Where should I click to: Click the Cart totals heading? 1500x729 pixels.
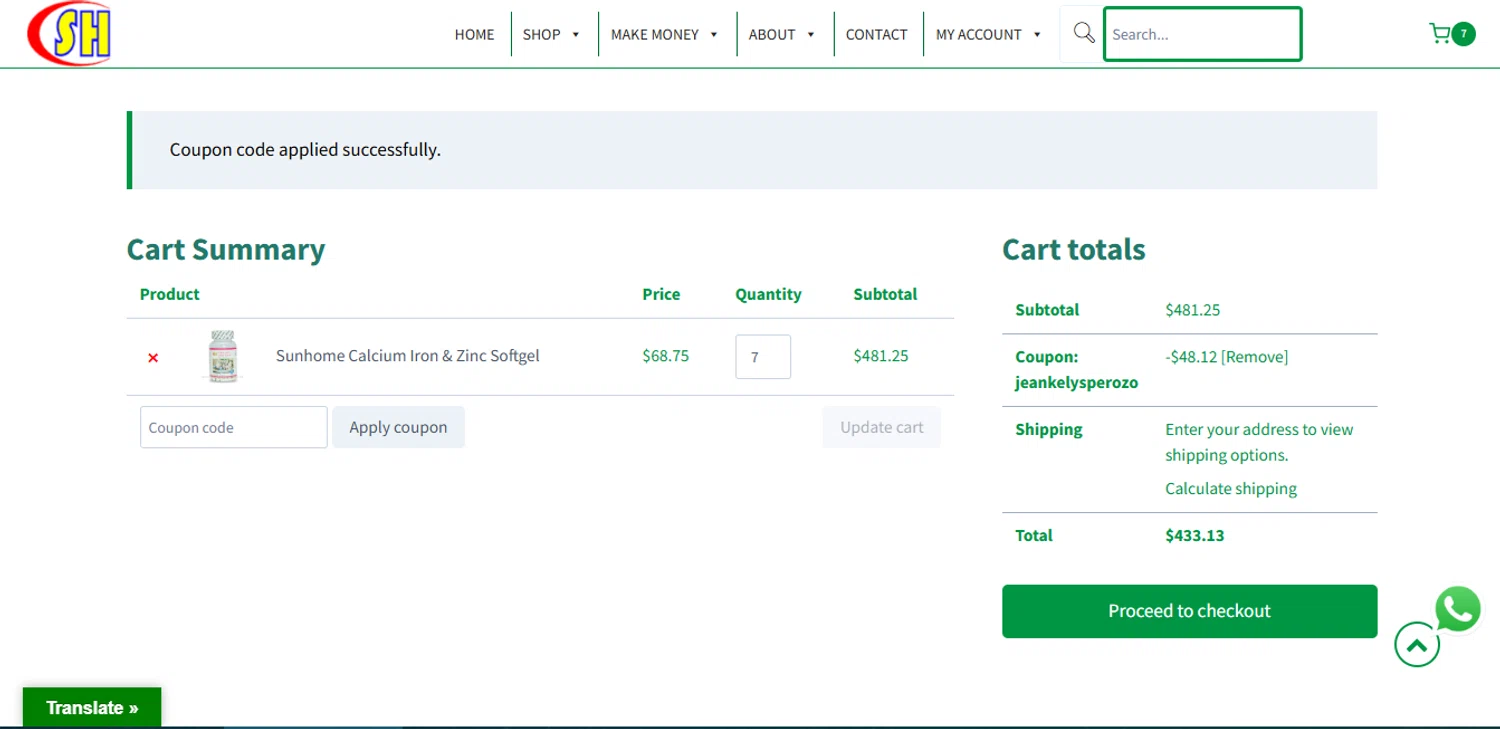[x=1074, y=249]
